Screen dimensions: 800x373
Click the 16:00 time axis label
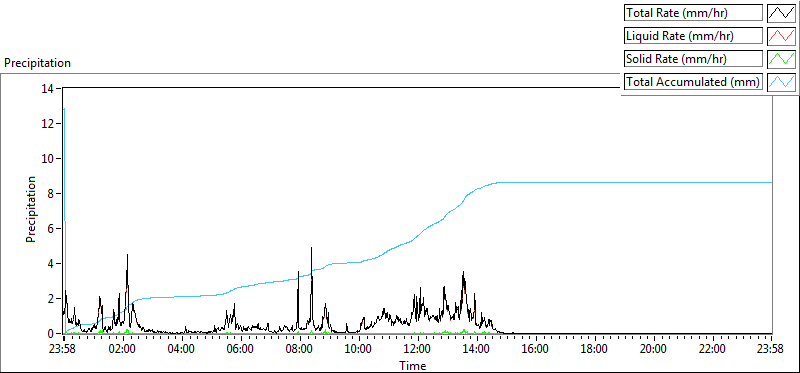coord(535,350)
